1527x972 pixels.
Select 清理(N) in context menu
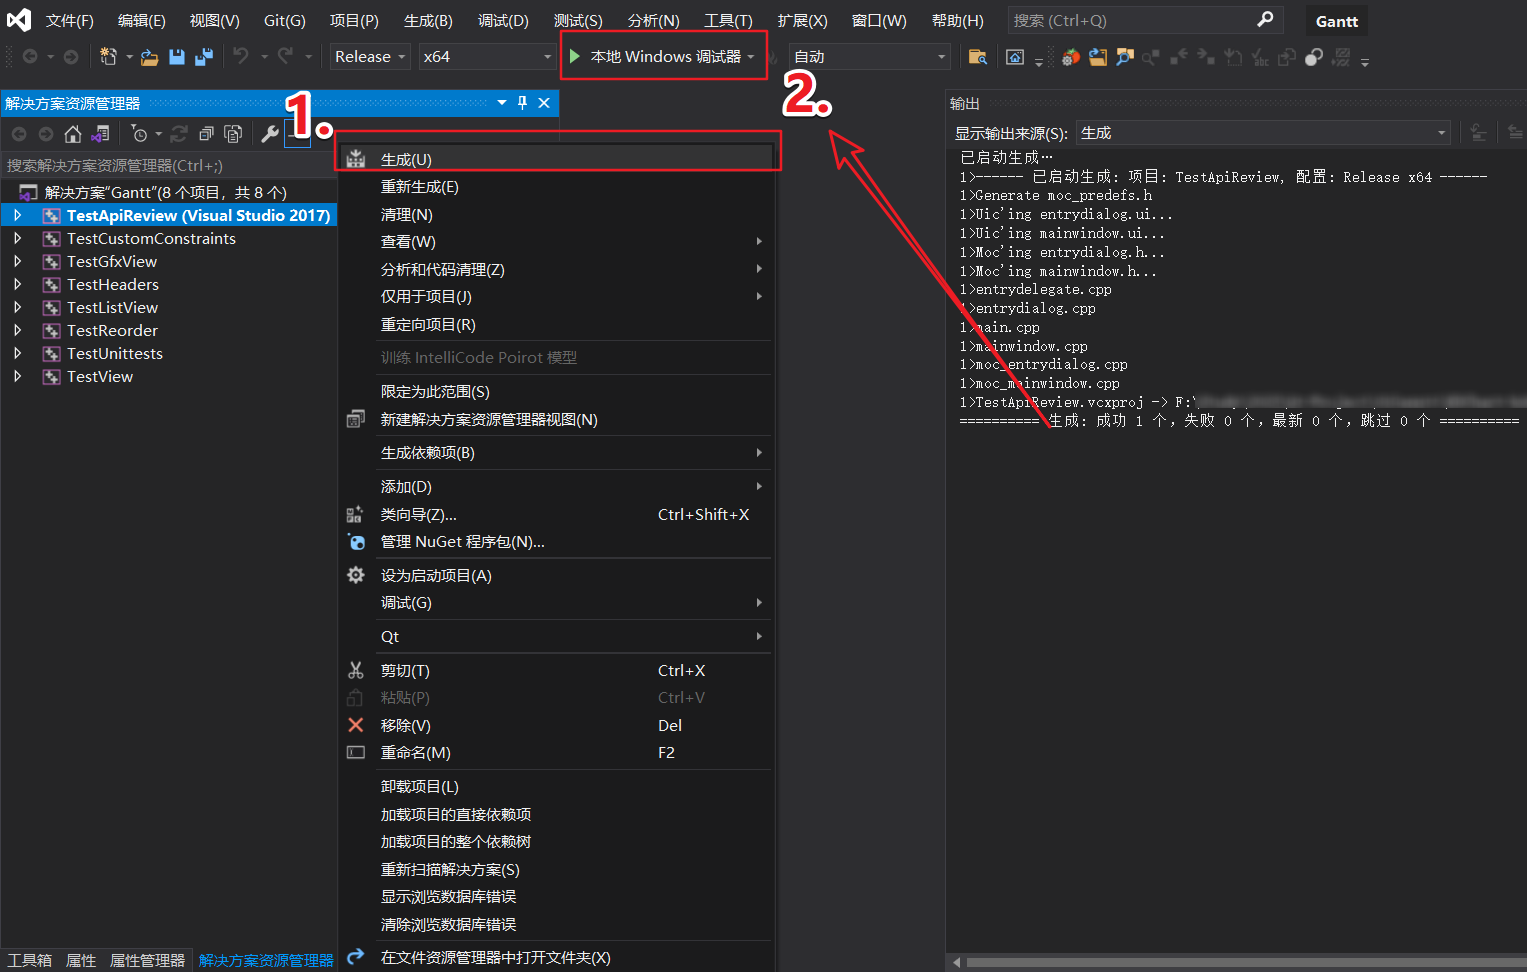(556, 214)
